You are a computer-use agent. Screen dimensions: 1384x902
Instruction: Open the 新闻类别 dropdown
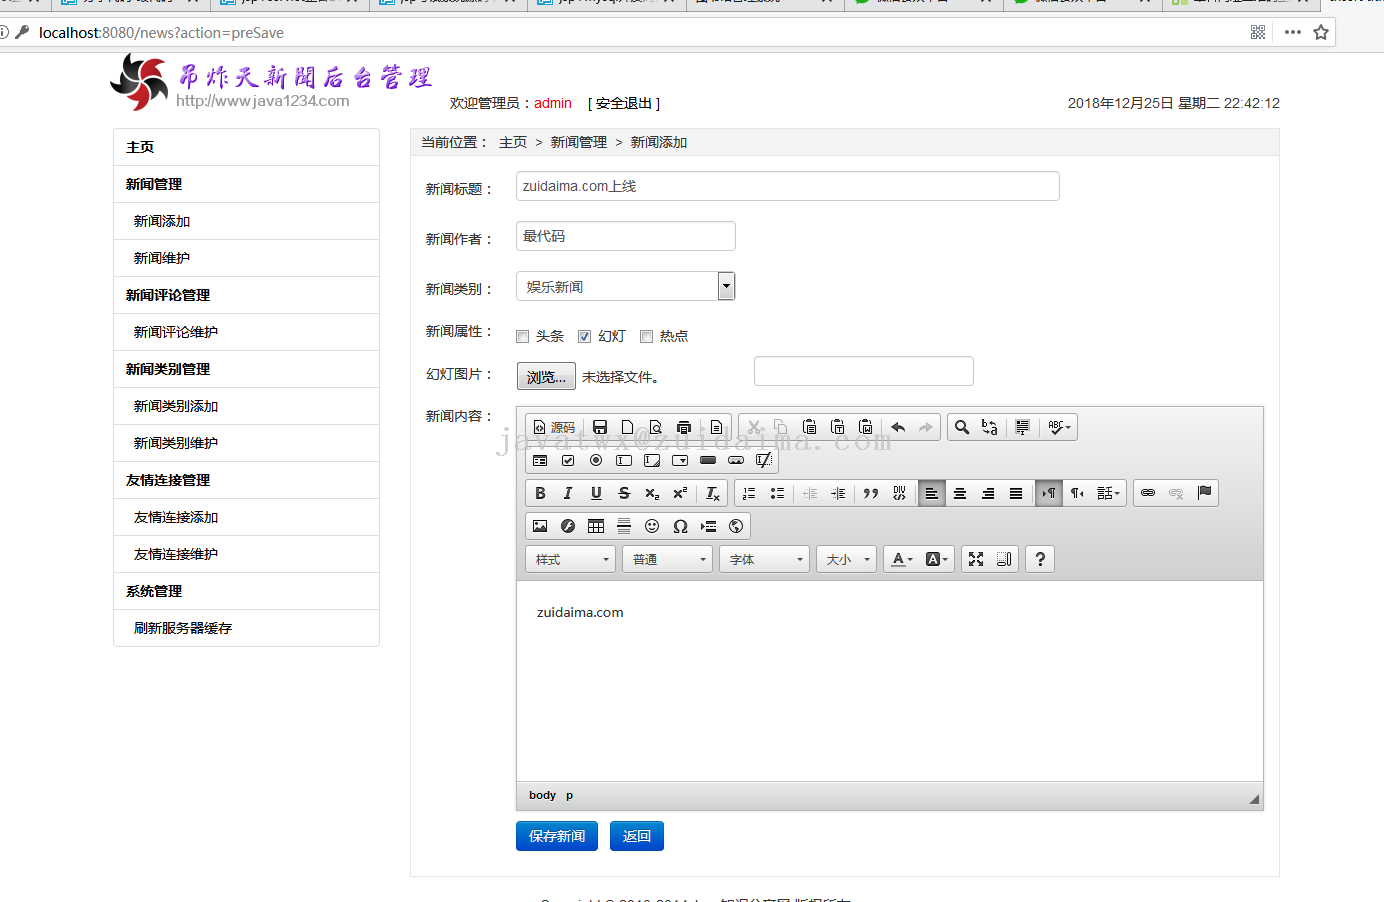pos(625,286)
